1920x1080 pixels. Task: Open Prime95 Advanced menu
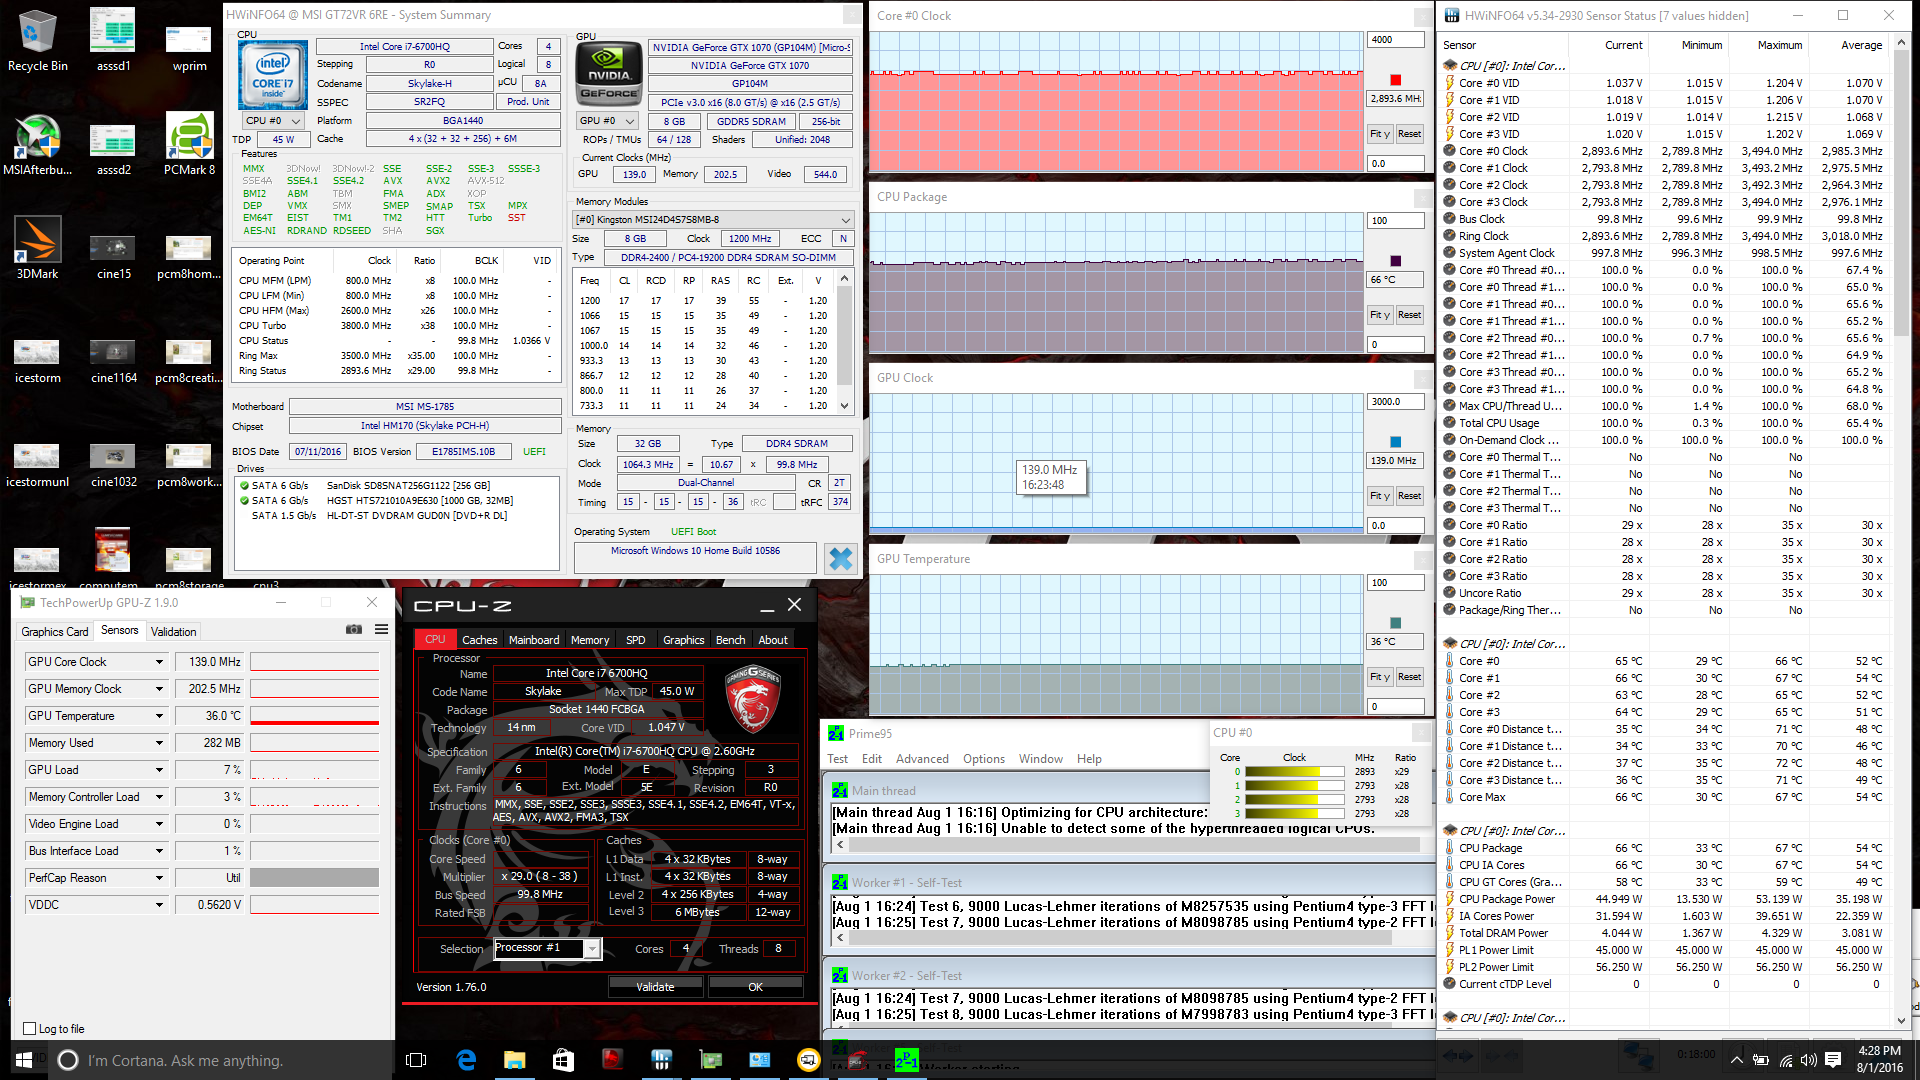922,759
